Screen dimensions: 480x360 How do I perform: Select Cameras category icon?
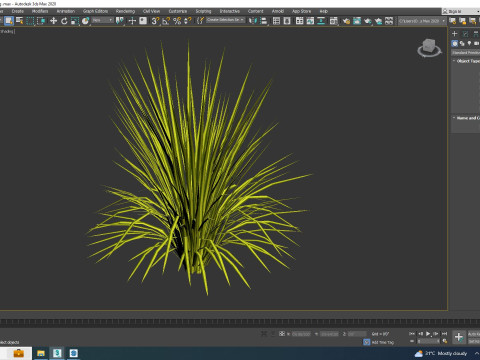[x=476, y=43]
